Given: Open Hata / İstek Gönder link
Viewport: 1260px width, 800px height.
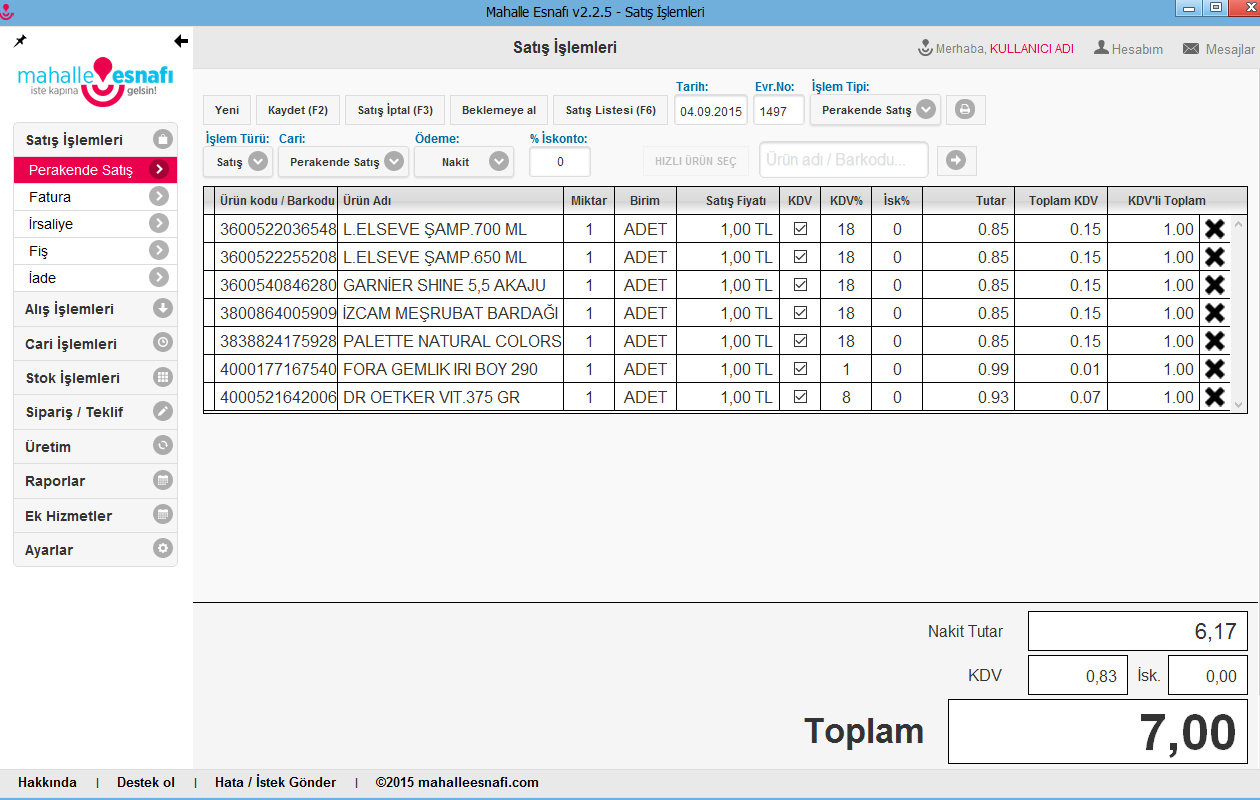Looking at the screenshot, I should click(x=275, y=782).
